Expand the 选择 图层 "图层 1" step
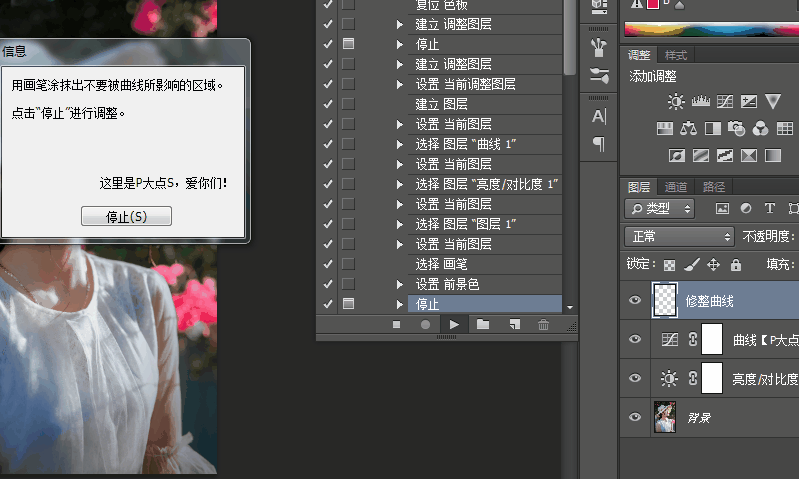The height and width of the screenshot is (479, 799). click(x=400, y=224)
